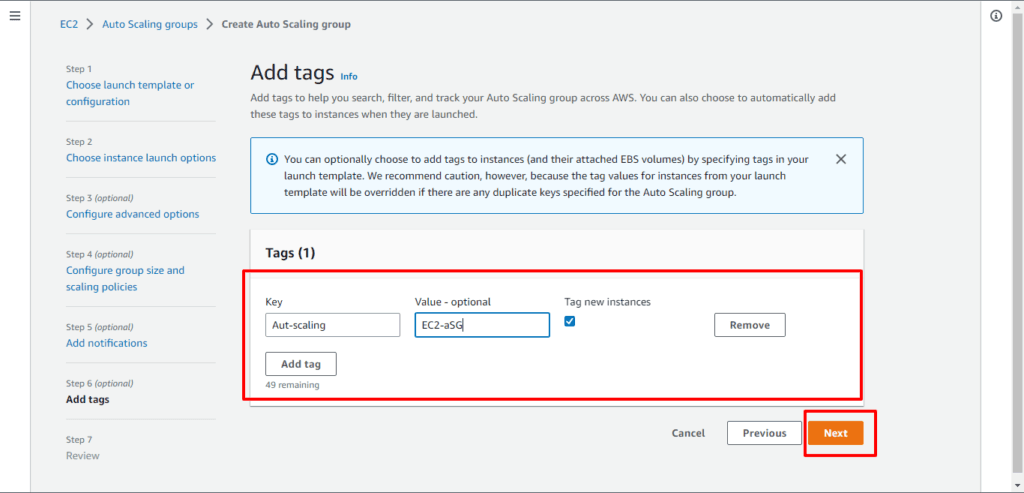This screenshot has height=493, width=1024.
Task: Click the orange Next button
Action: click(835, 433)
